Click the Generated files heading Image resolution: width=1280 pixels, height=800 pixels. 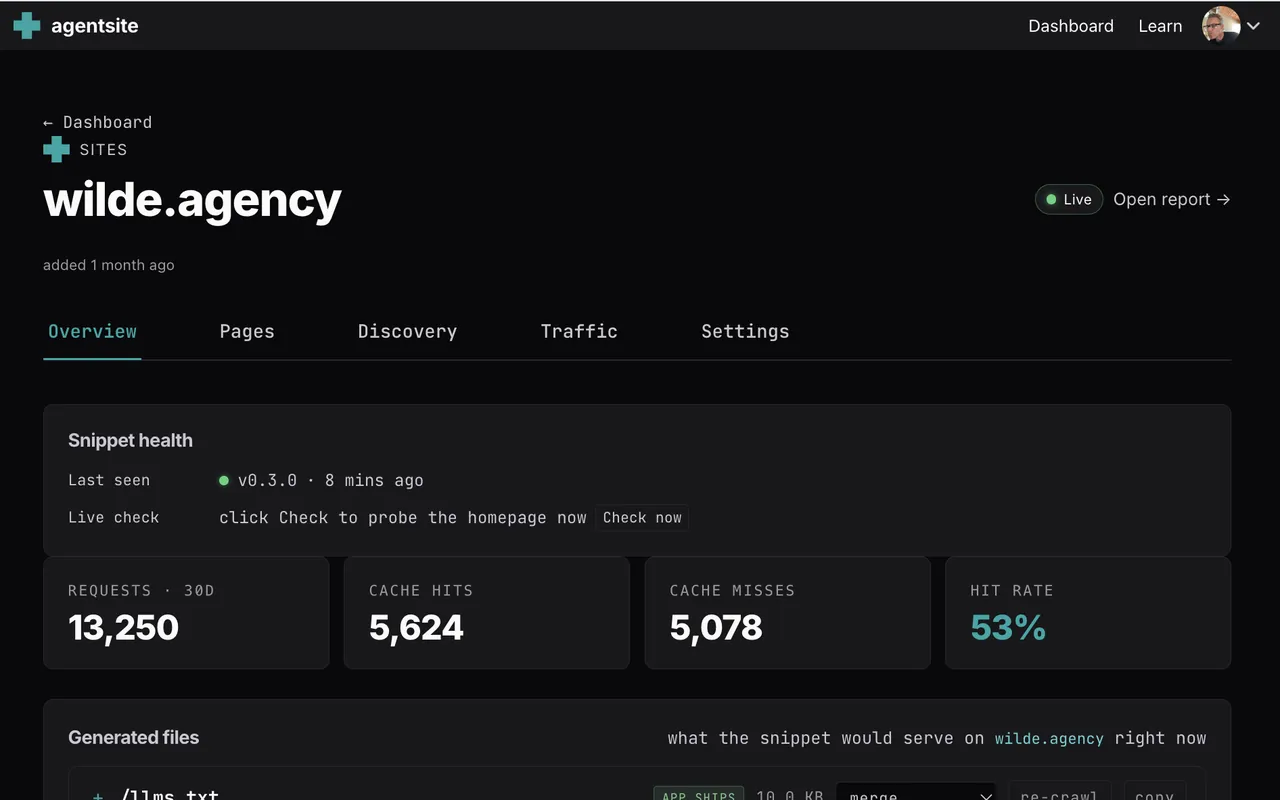point(133,737)
